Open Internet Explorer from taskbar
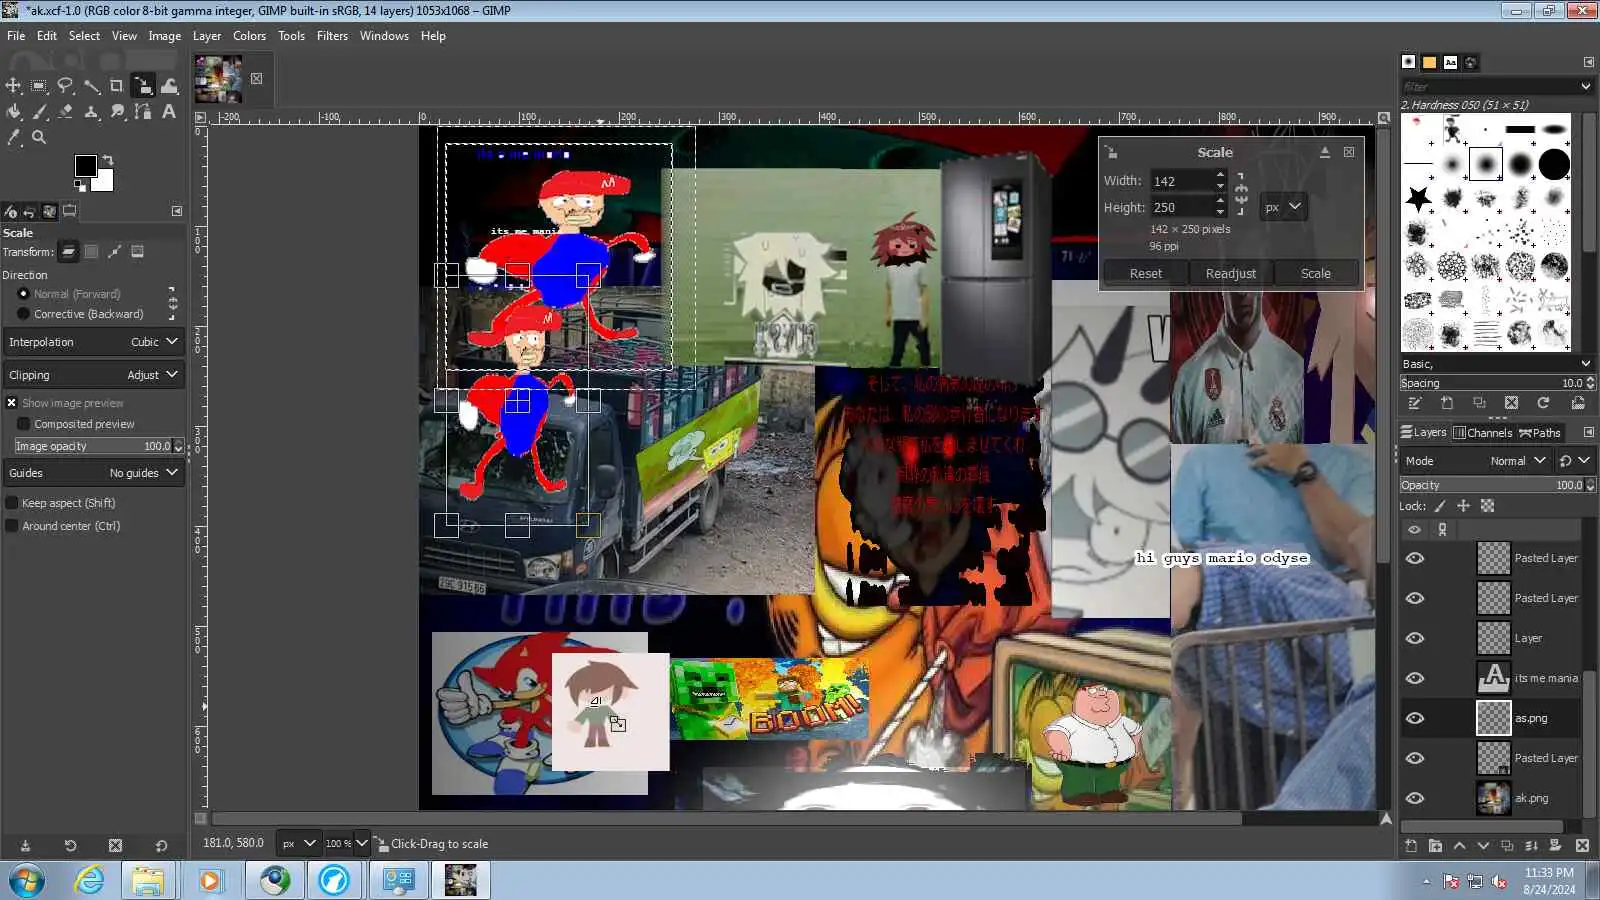 coord(90,881)
